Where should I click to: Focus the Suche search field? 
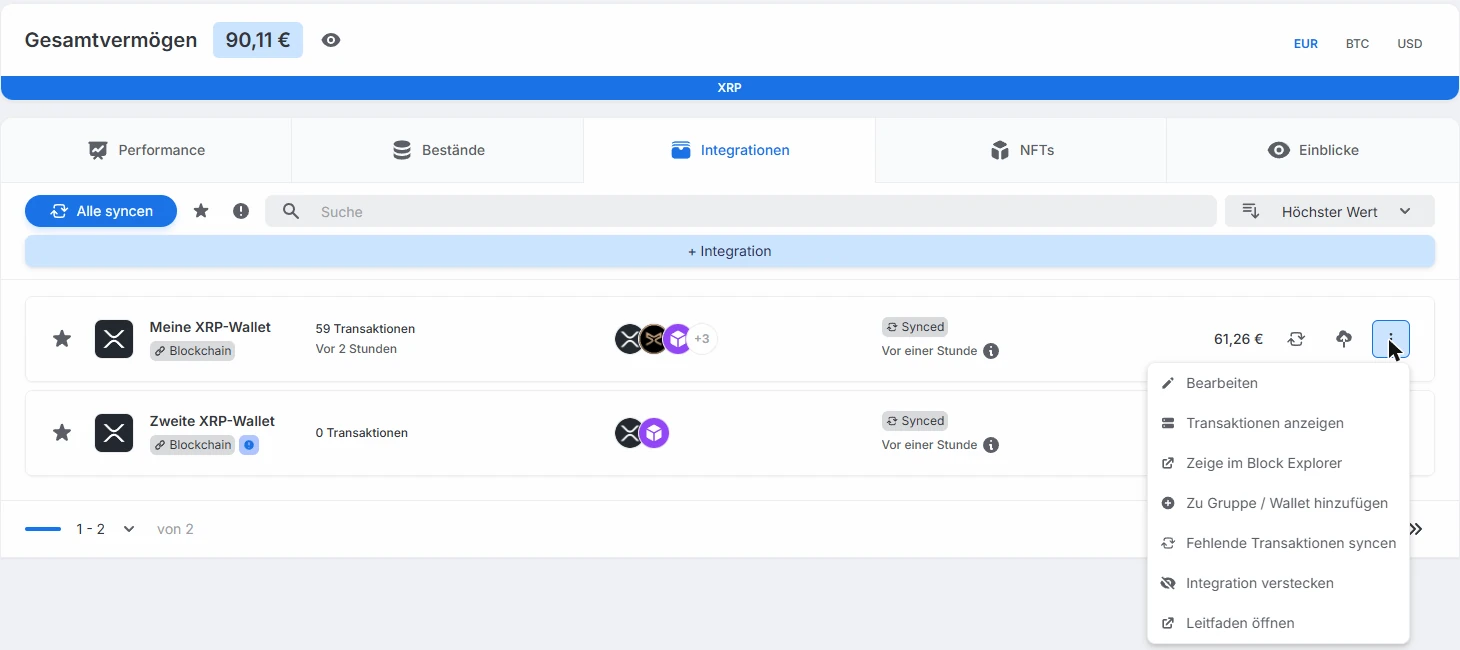point(741,211)
